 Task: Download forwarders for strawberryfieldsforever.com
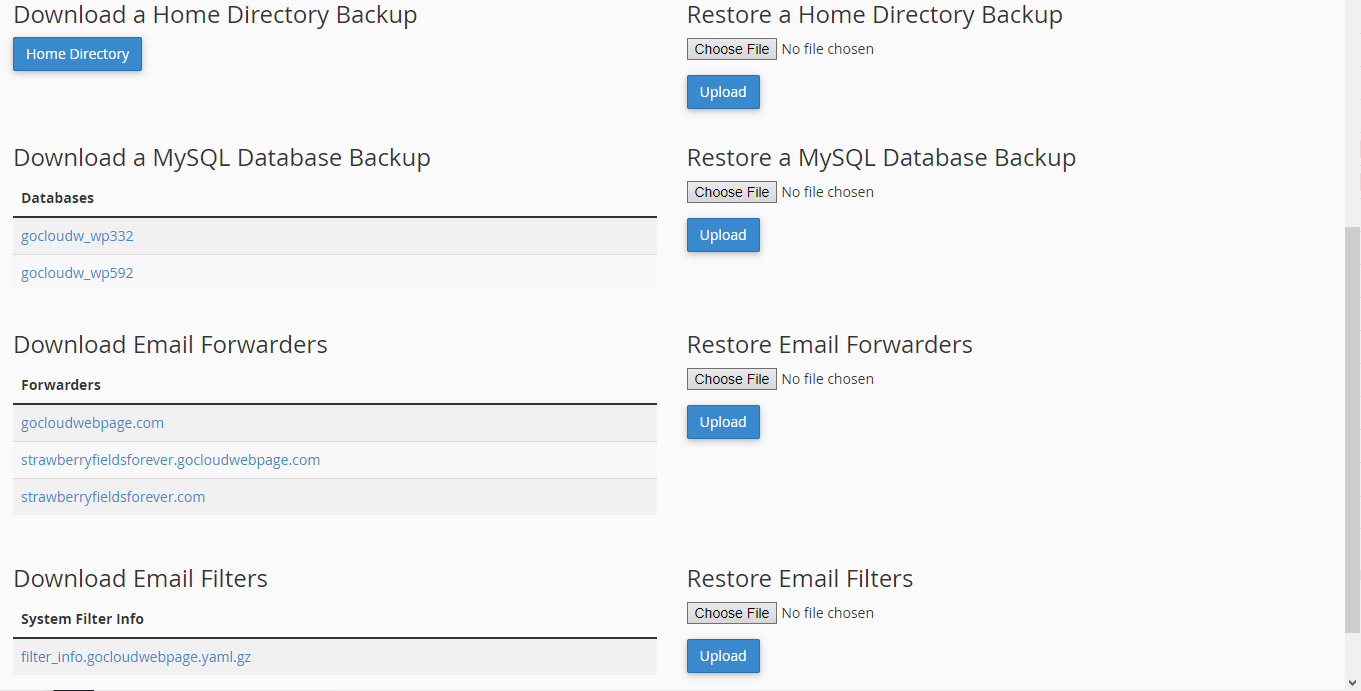(x=113, y=497)
